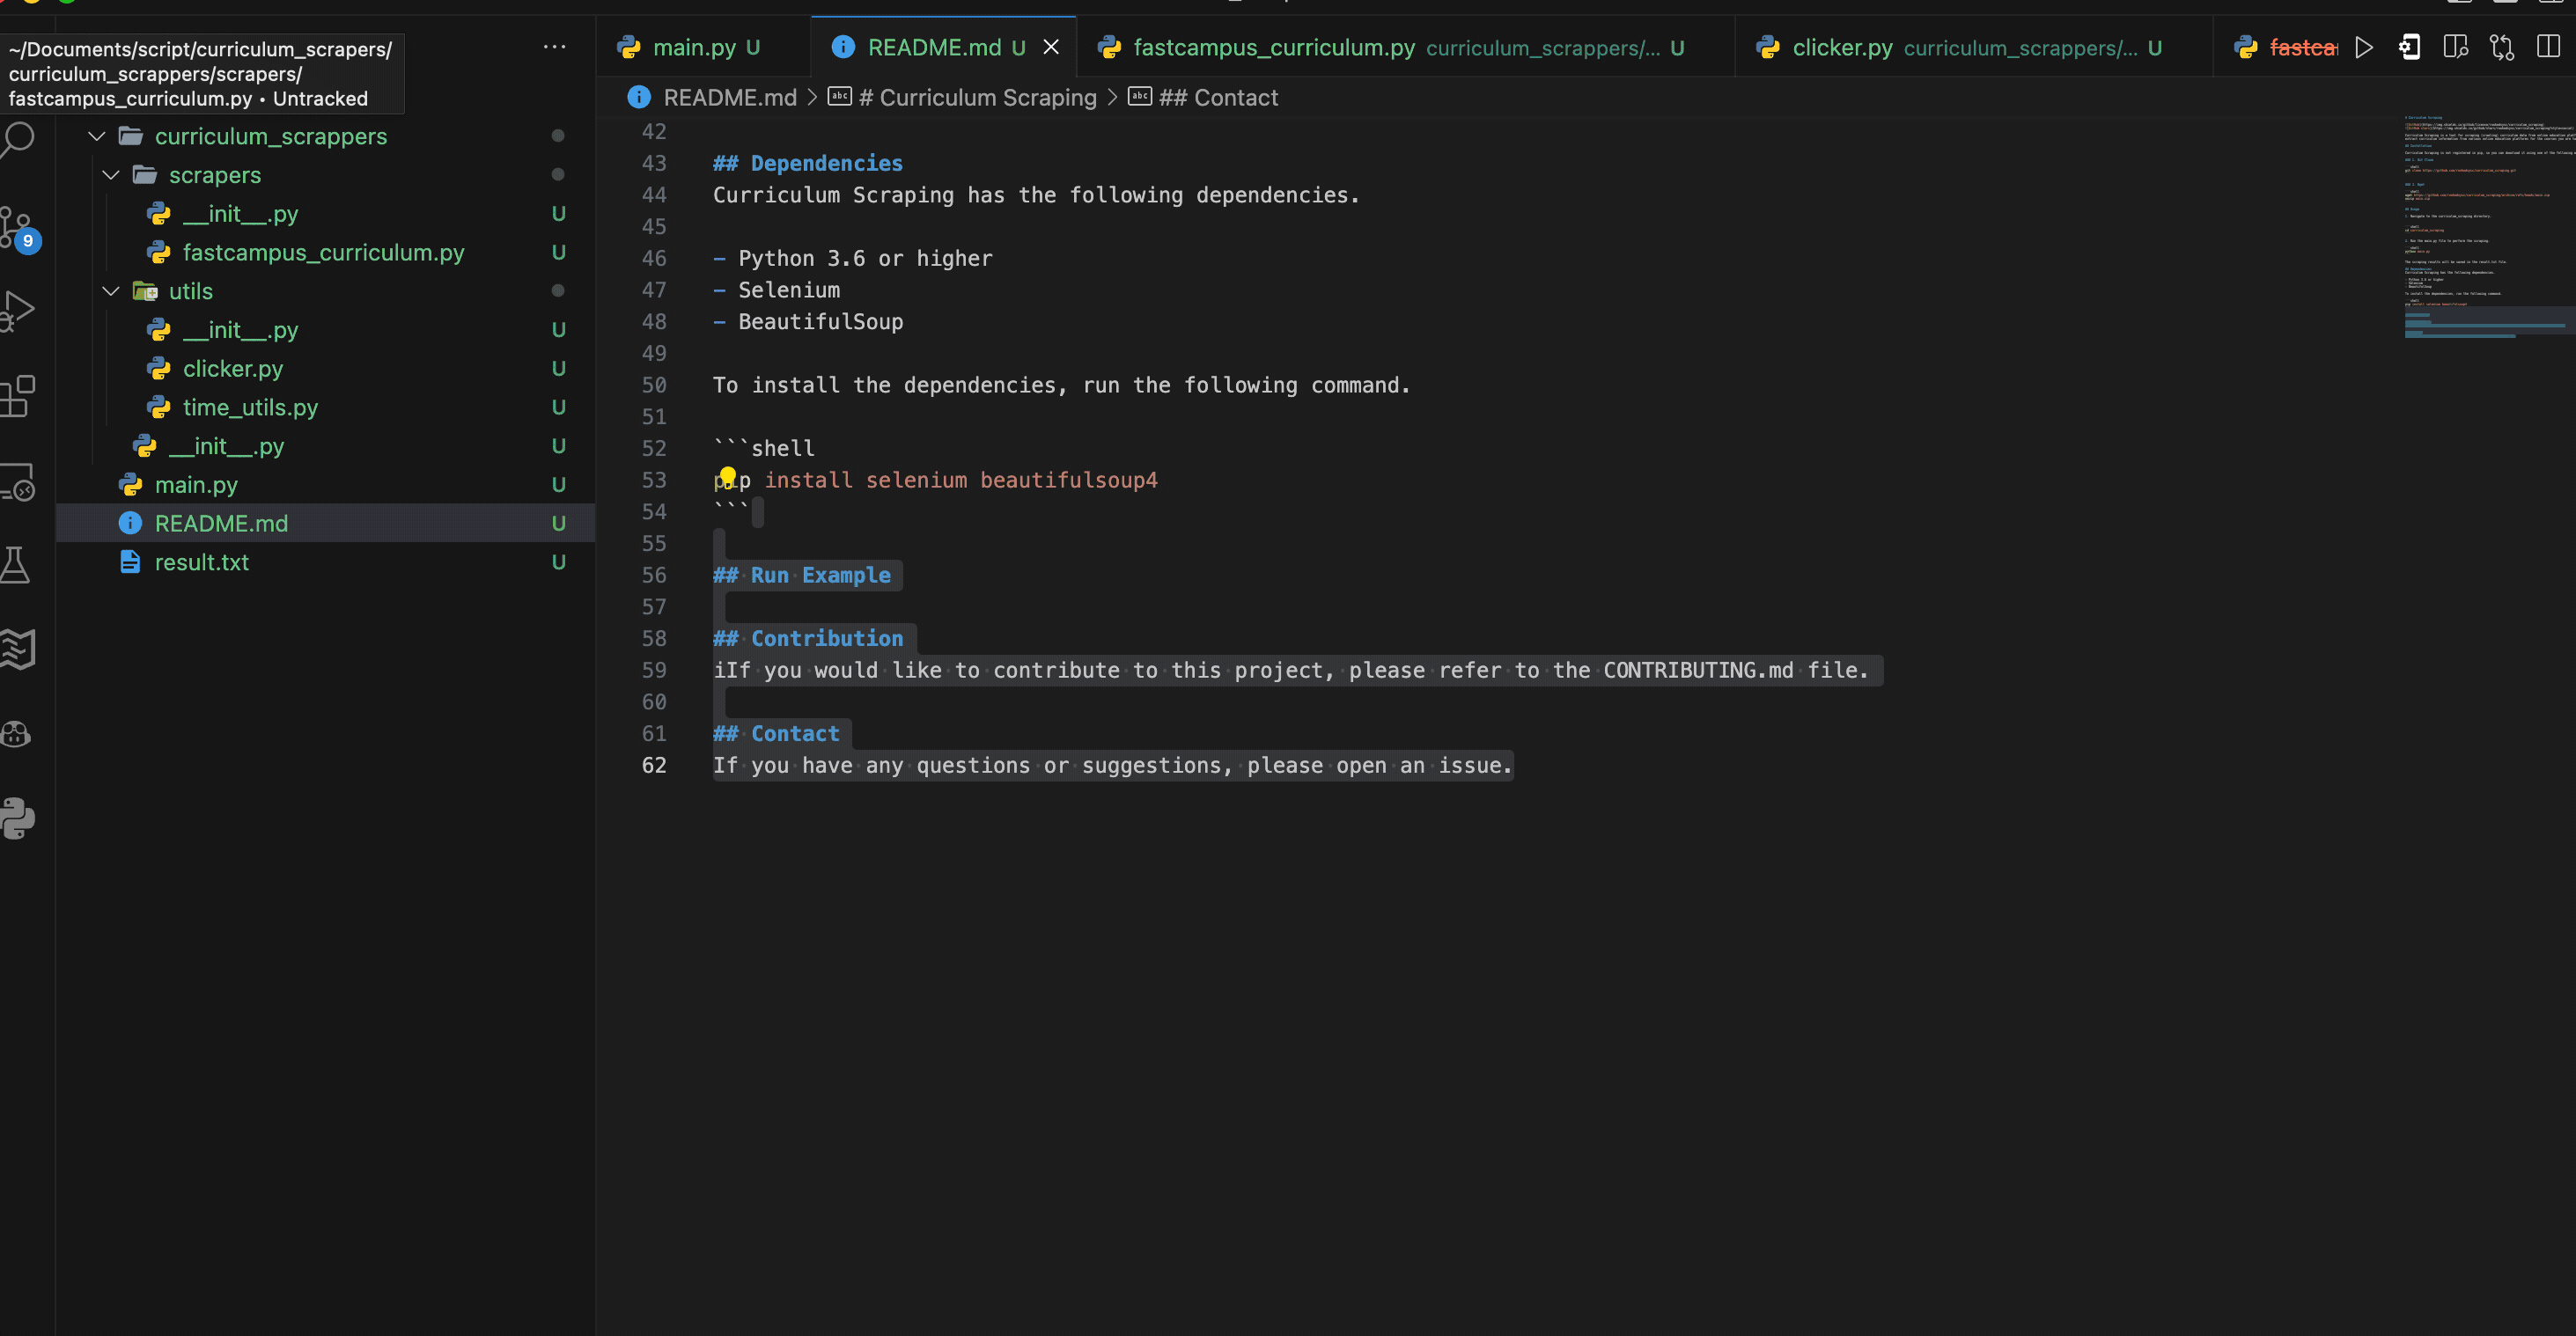
Task: Open the explorer more actions ellipsis menu
Action: pyautogui.click(x=554, y=47)
